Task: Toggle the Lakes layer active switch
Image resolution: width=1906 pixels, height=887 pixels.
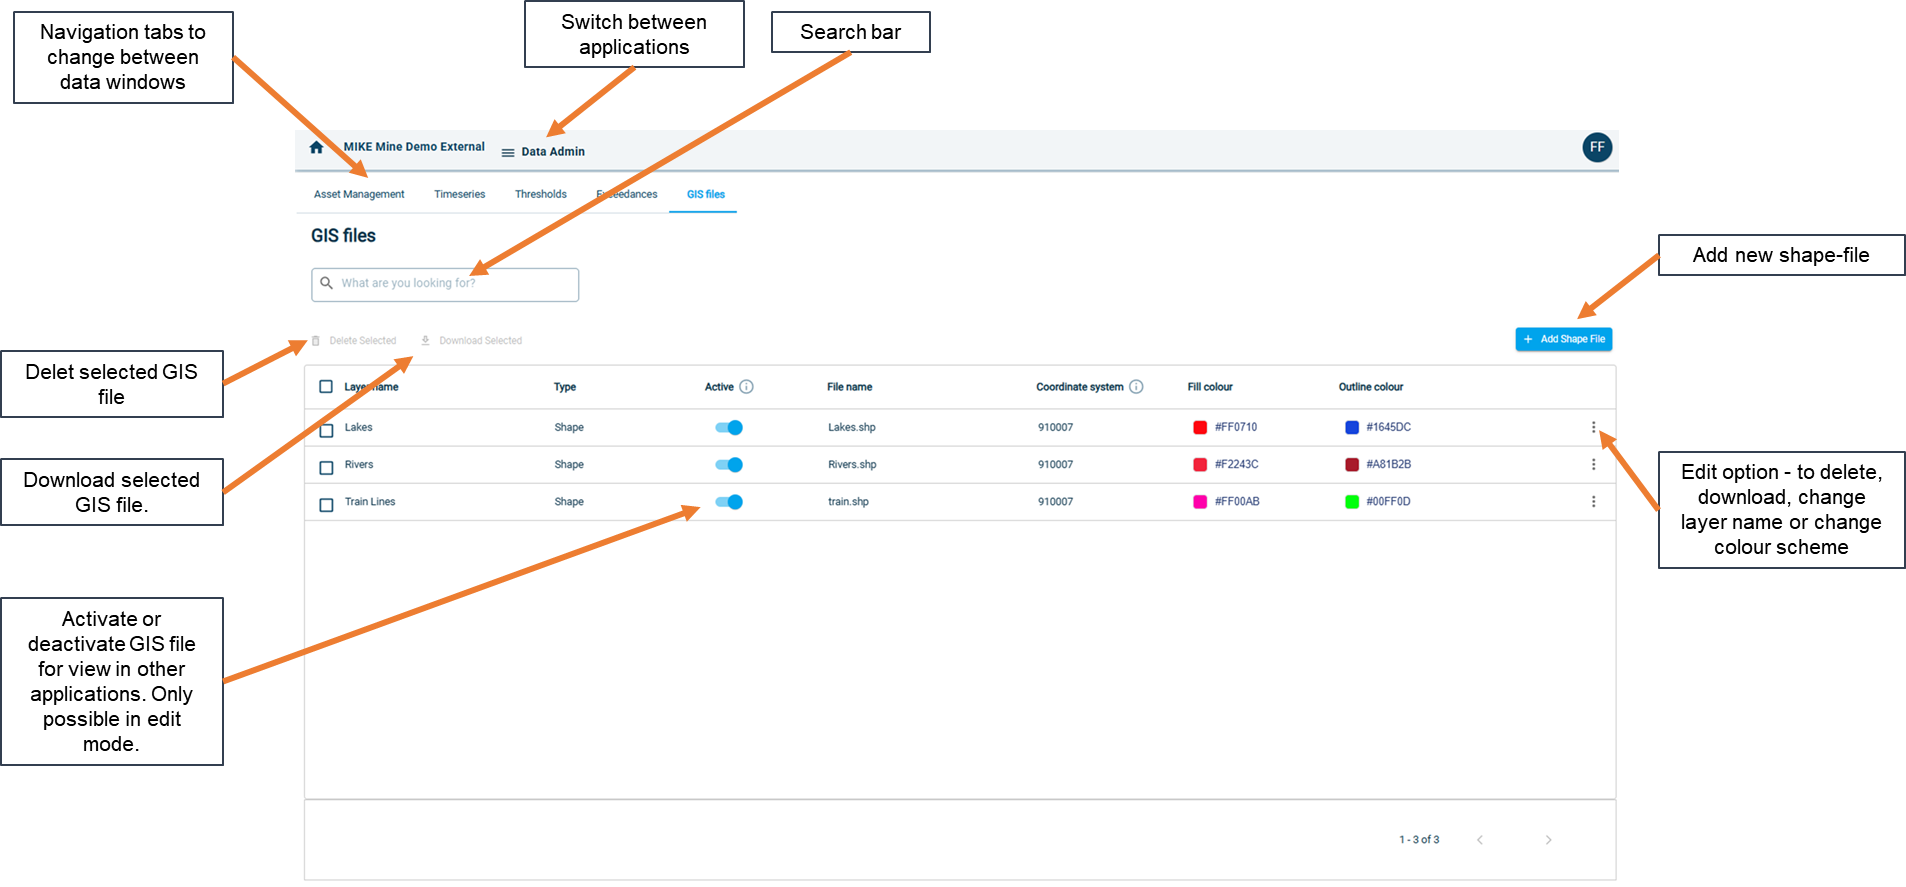Action: [729, 428]
